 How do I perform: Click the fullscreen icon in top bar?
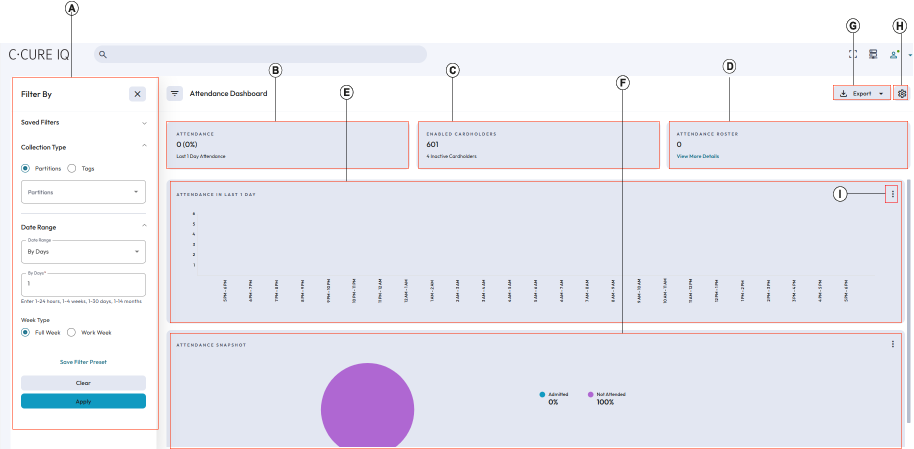click(853, 55)
